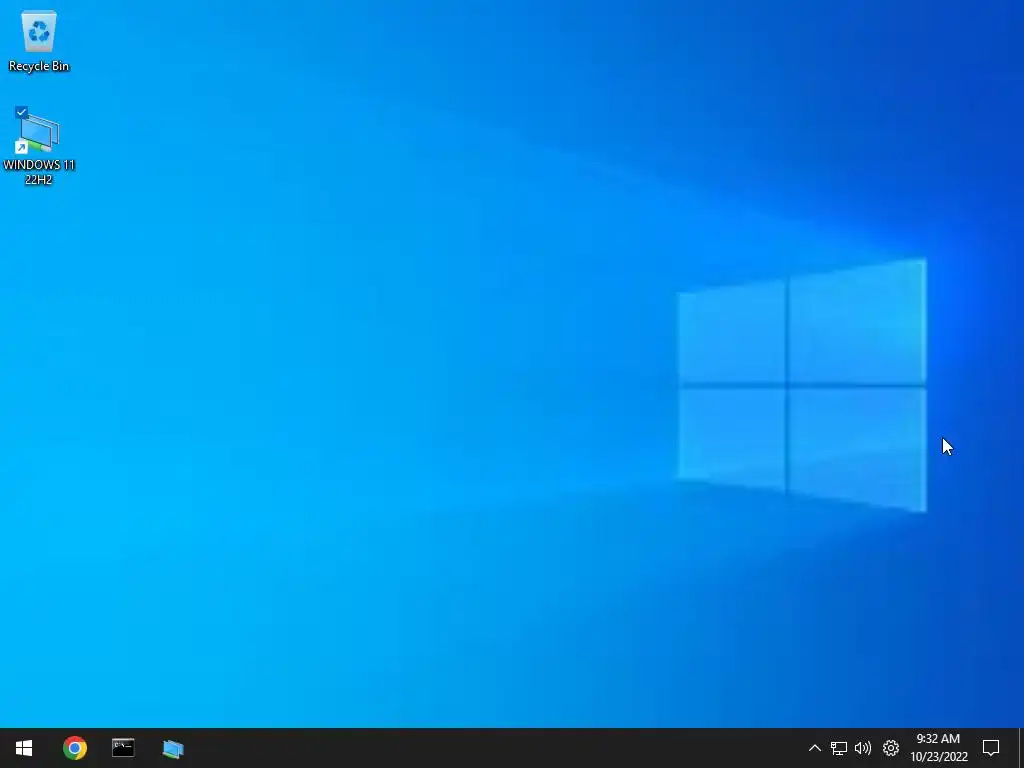This screenshot has height=768, width=1024.
Task: Open Command Prompt from the taskbar
Action: [123, 748]
